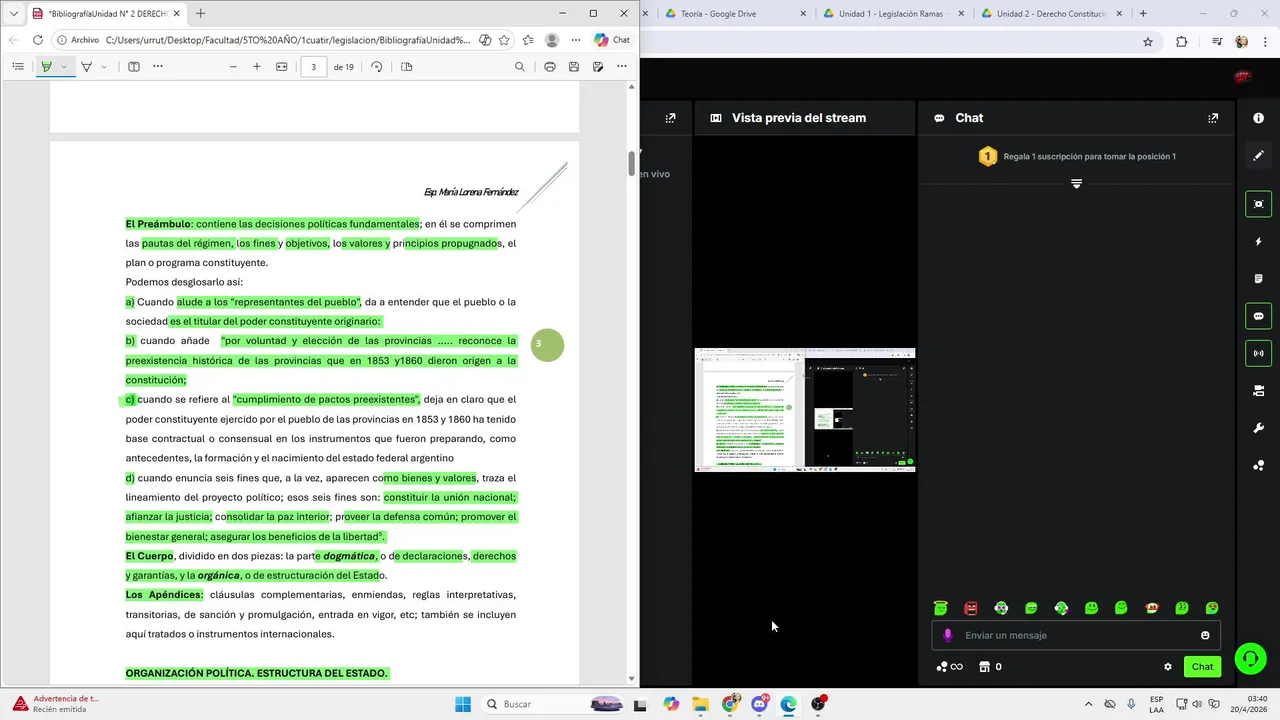Save the PDF document

point(574,67)
